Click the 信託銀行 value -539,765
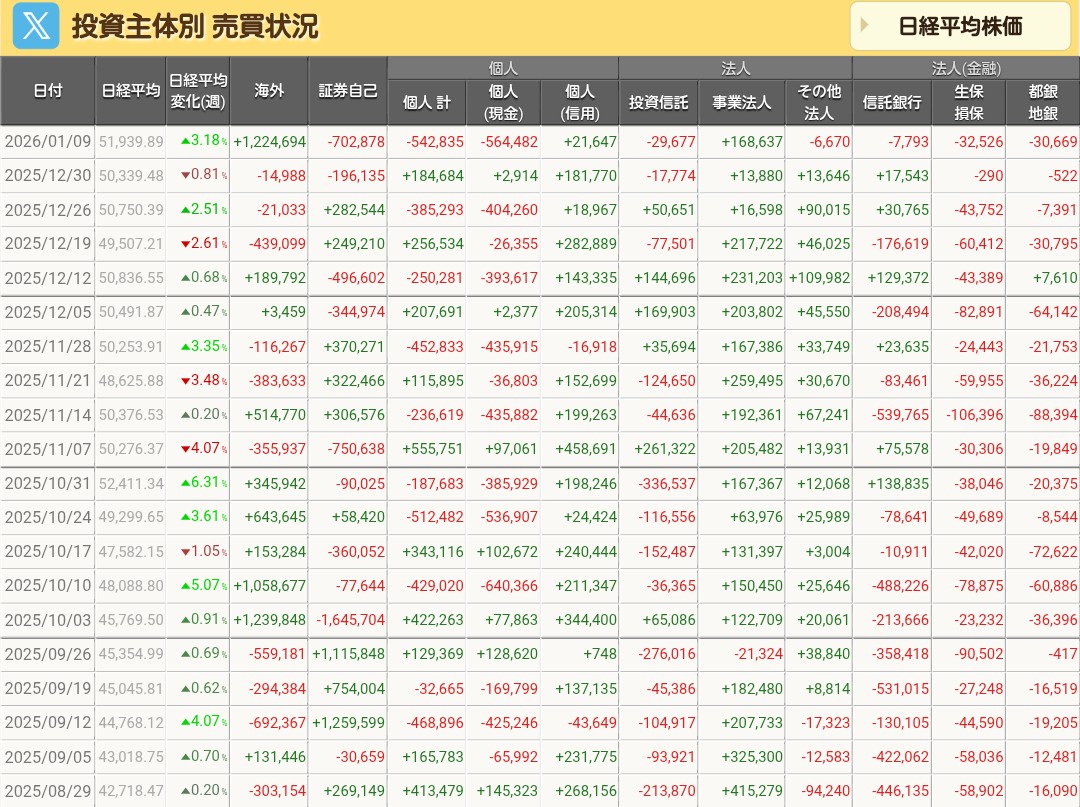The height and width of the screenshot is (807, 1080). 900,415
